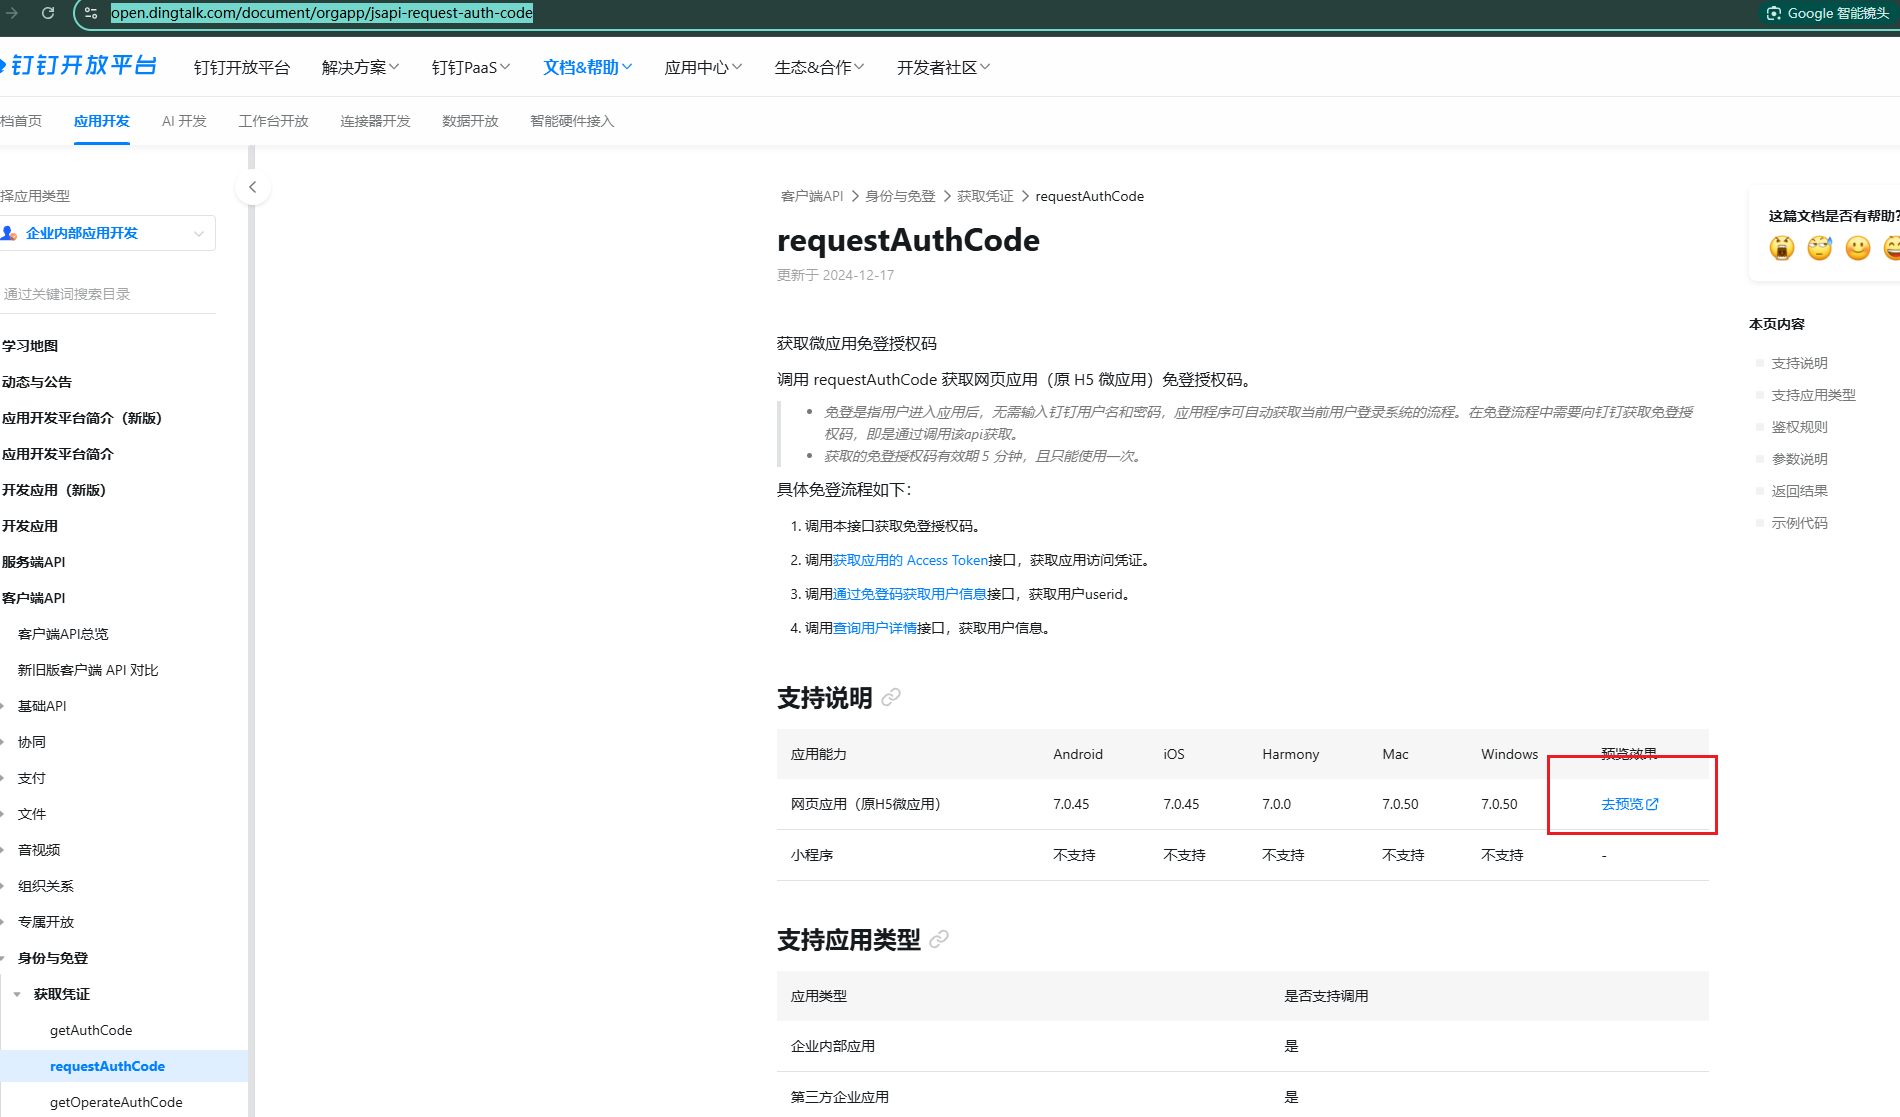Open 音视频 in the sidebar
This screenshot has width=1900, height=1117.
[x=39, y=850]
